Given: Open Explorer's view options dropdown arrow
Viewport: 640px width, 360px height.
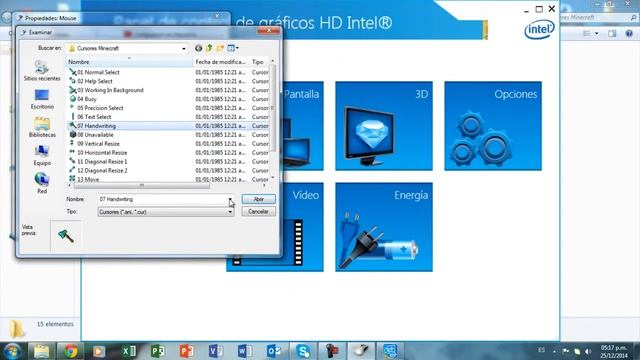Looking at the screenshot, I should click(597, 33).
